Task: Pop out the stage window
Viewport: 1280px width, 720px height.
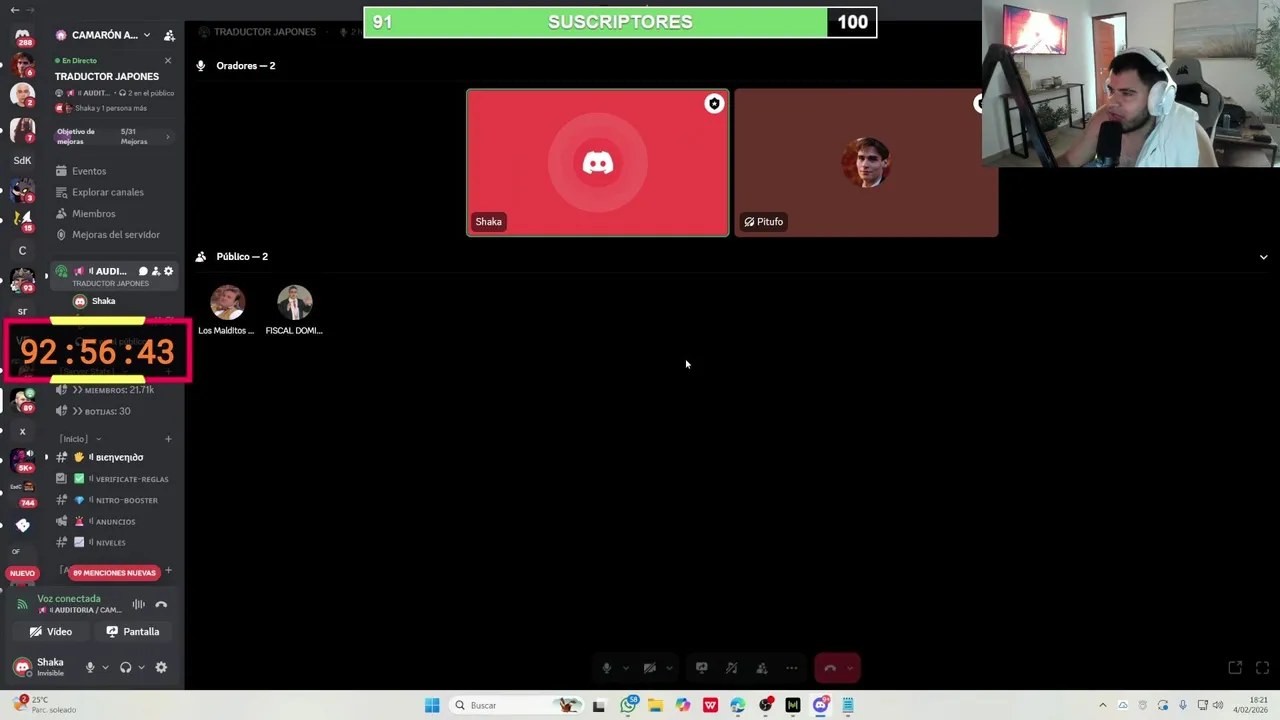Action: pyautogui.click(x=1235, y=668)
